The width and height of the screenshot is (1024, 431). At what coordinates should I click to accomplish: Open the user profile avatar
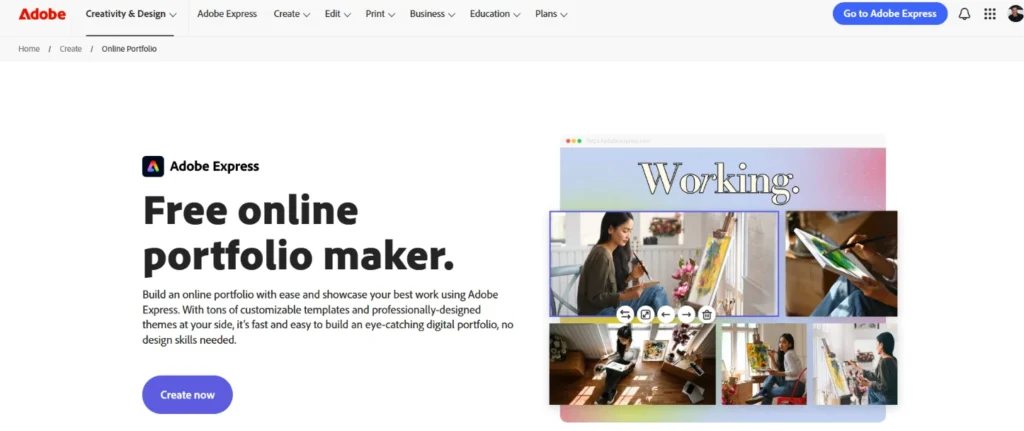coord(1016,14)
